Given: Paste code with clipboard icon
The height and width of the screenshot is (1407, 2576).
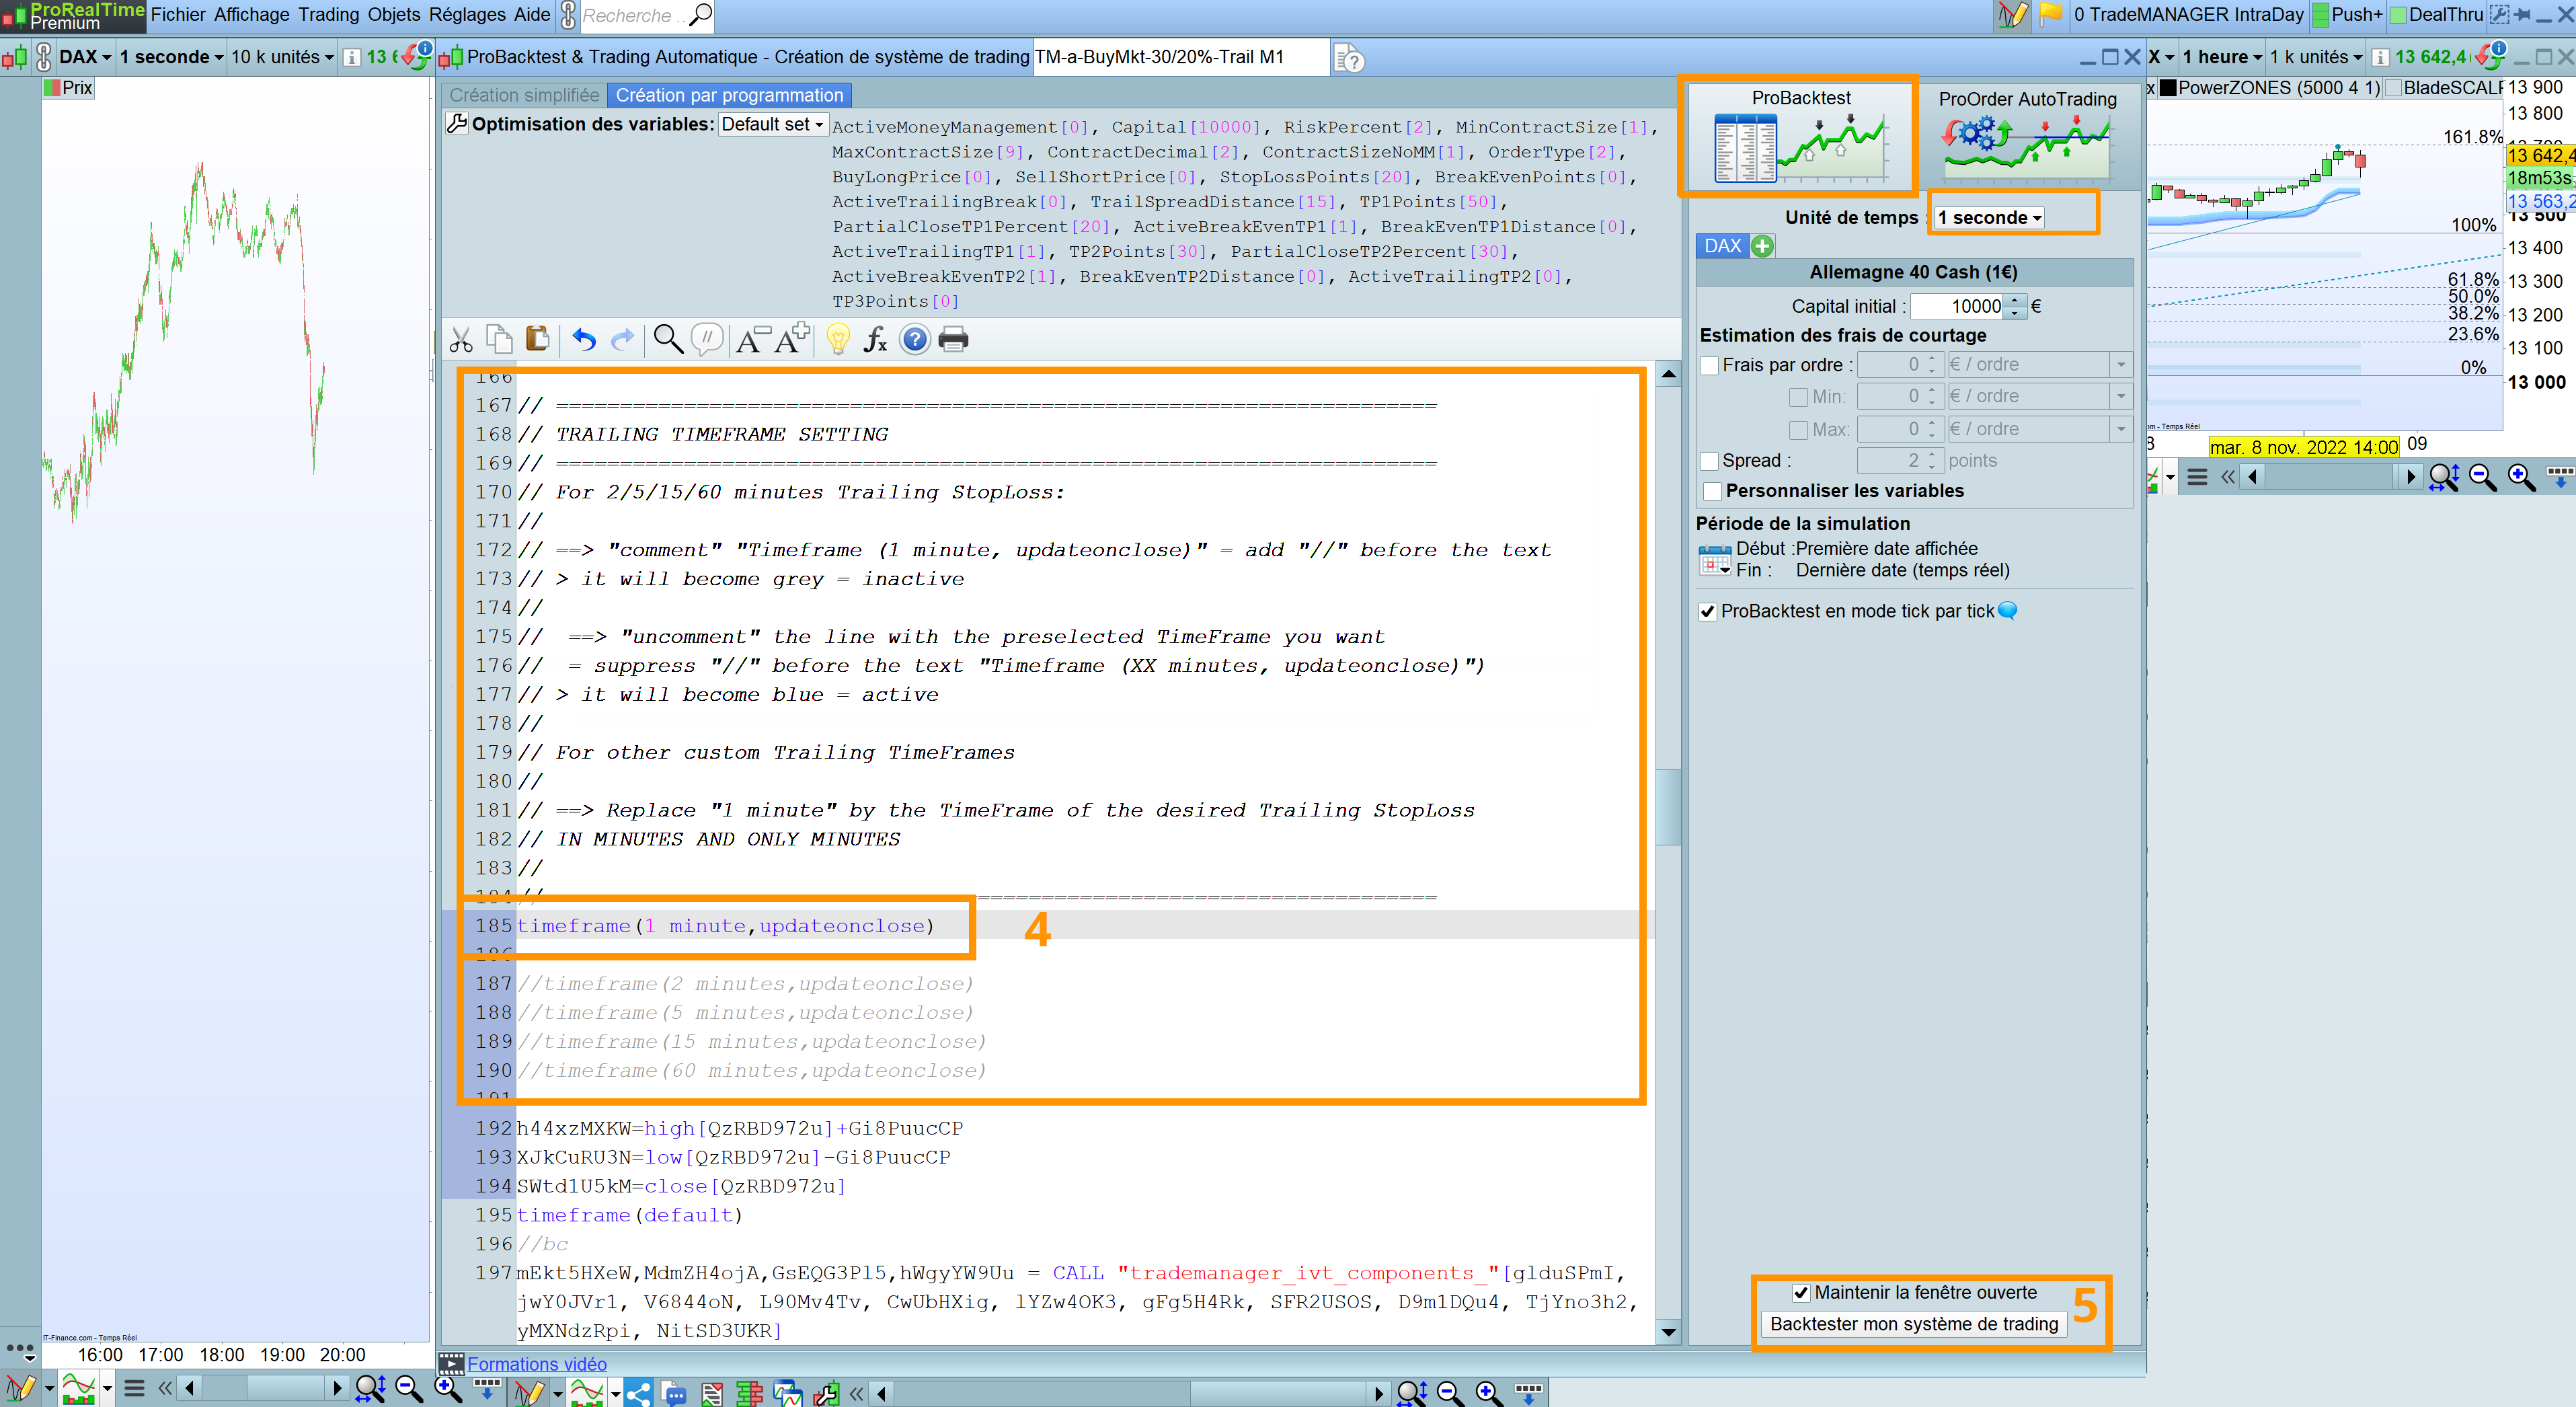Looking at the screenshot, I should click(x=537, y=340).
